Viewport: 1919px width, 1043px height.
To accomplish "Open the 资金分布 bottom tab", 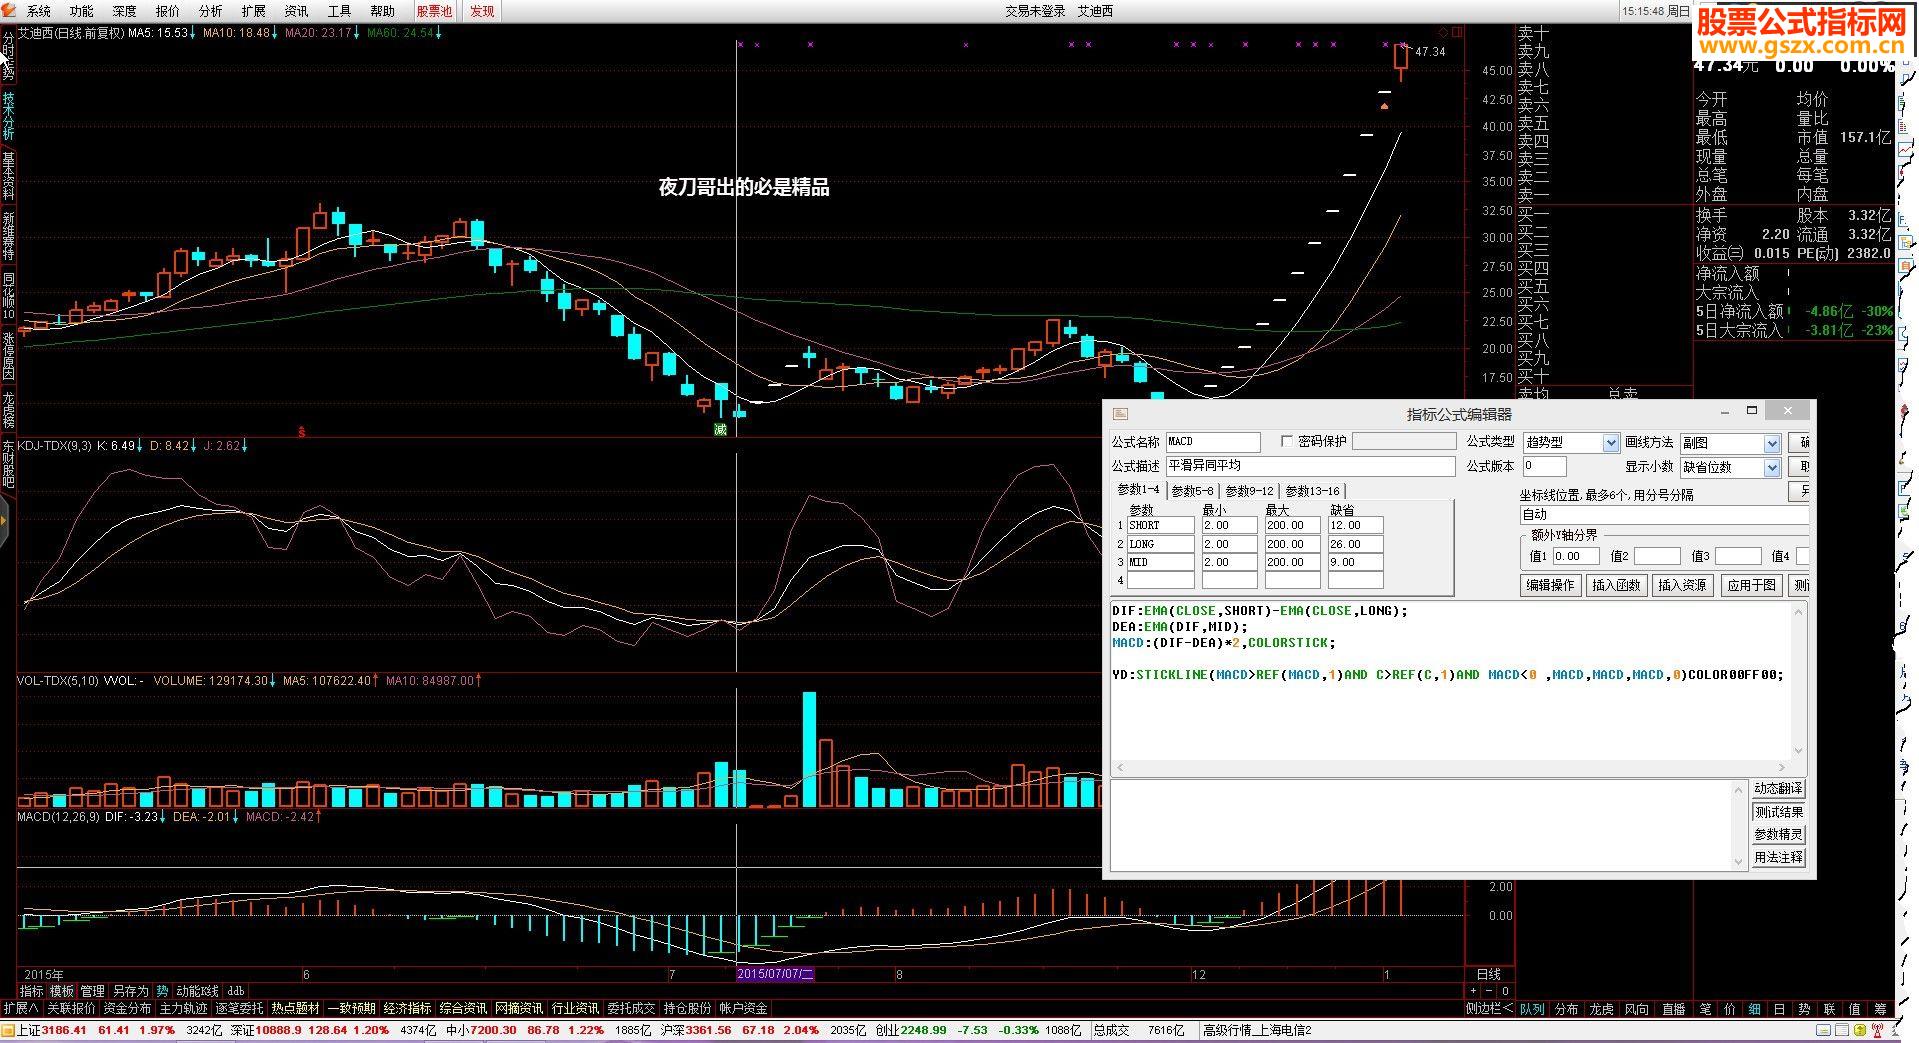I will (x=127, y=1009).
